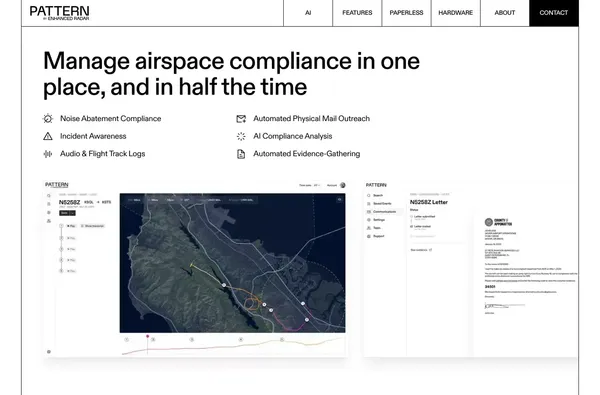
Task: Click the first Play button in the audio log list
Action: pos(71,226)
